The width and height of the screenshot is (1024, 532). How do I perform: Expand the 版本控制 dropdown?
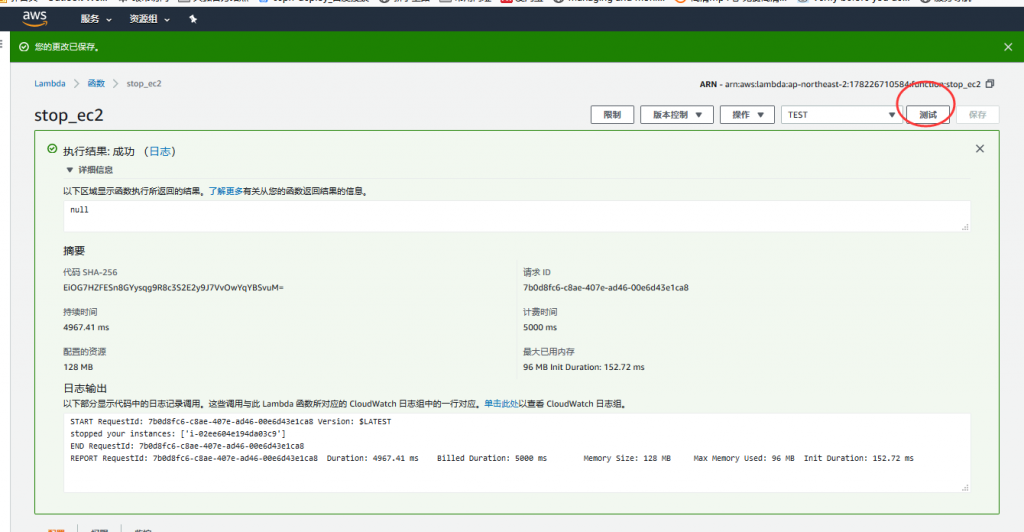676,115
